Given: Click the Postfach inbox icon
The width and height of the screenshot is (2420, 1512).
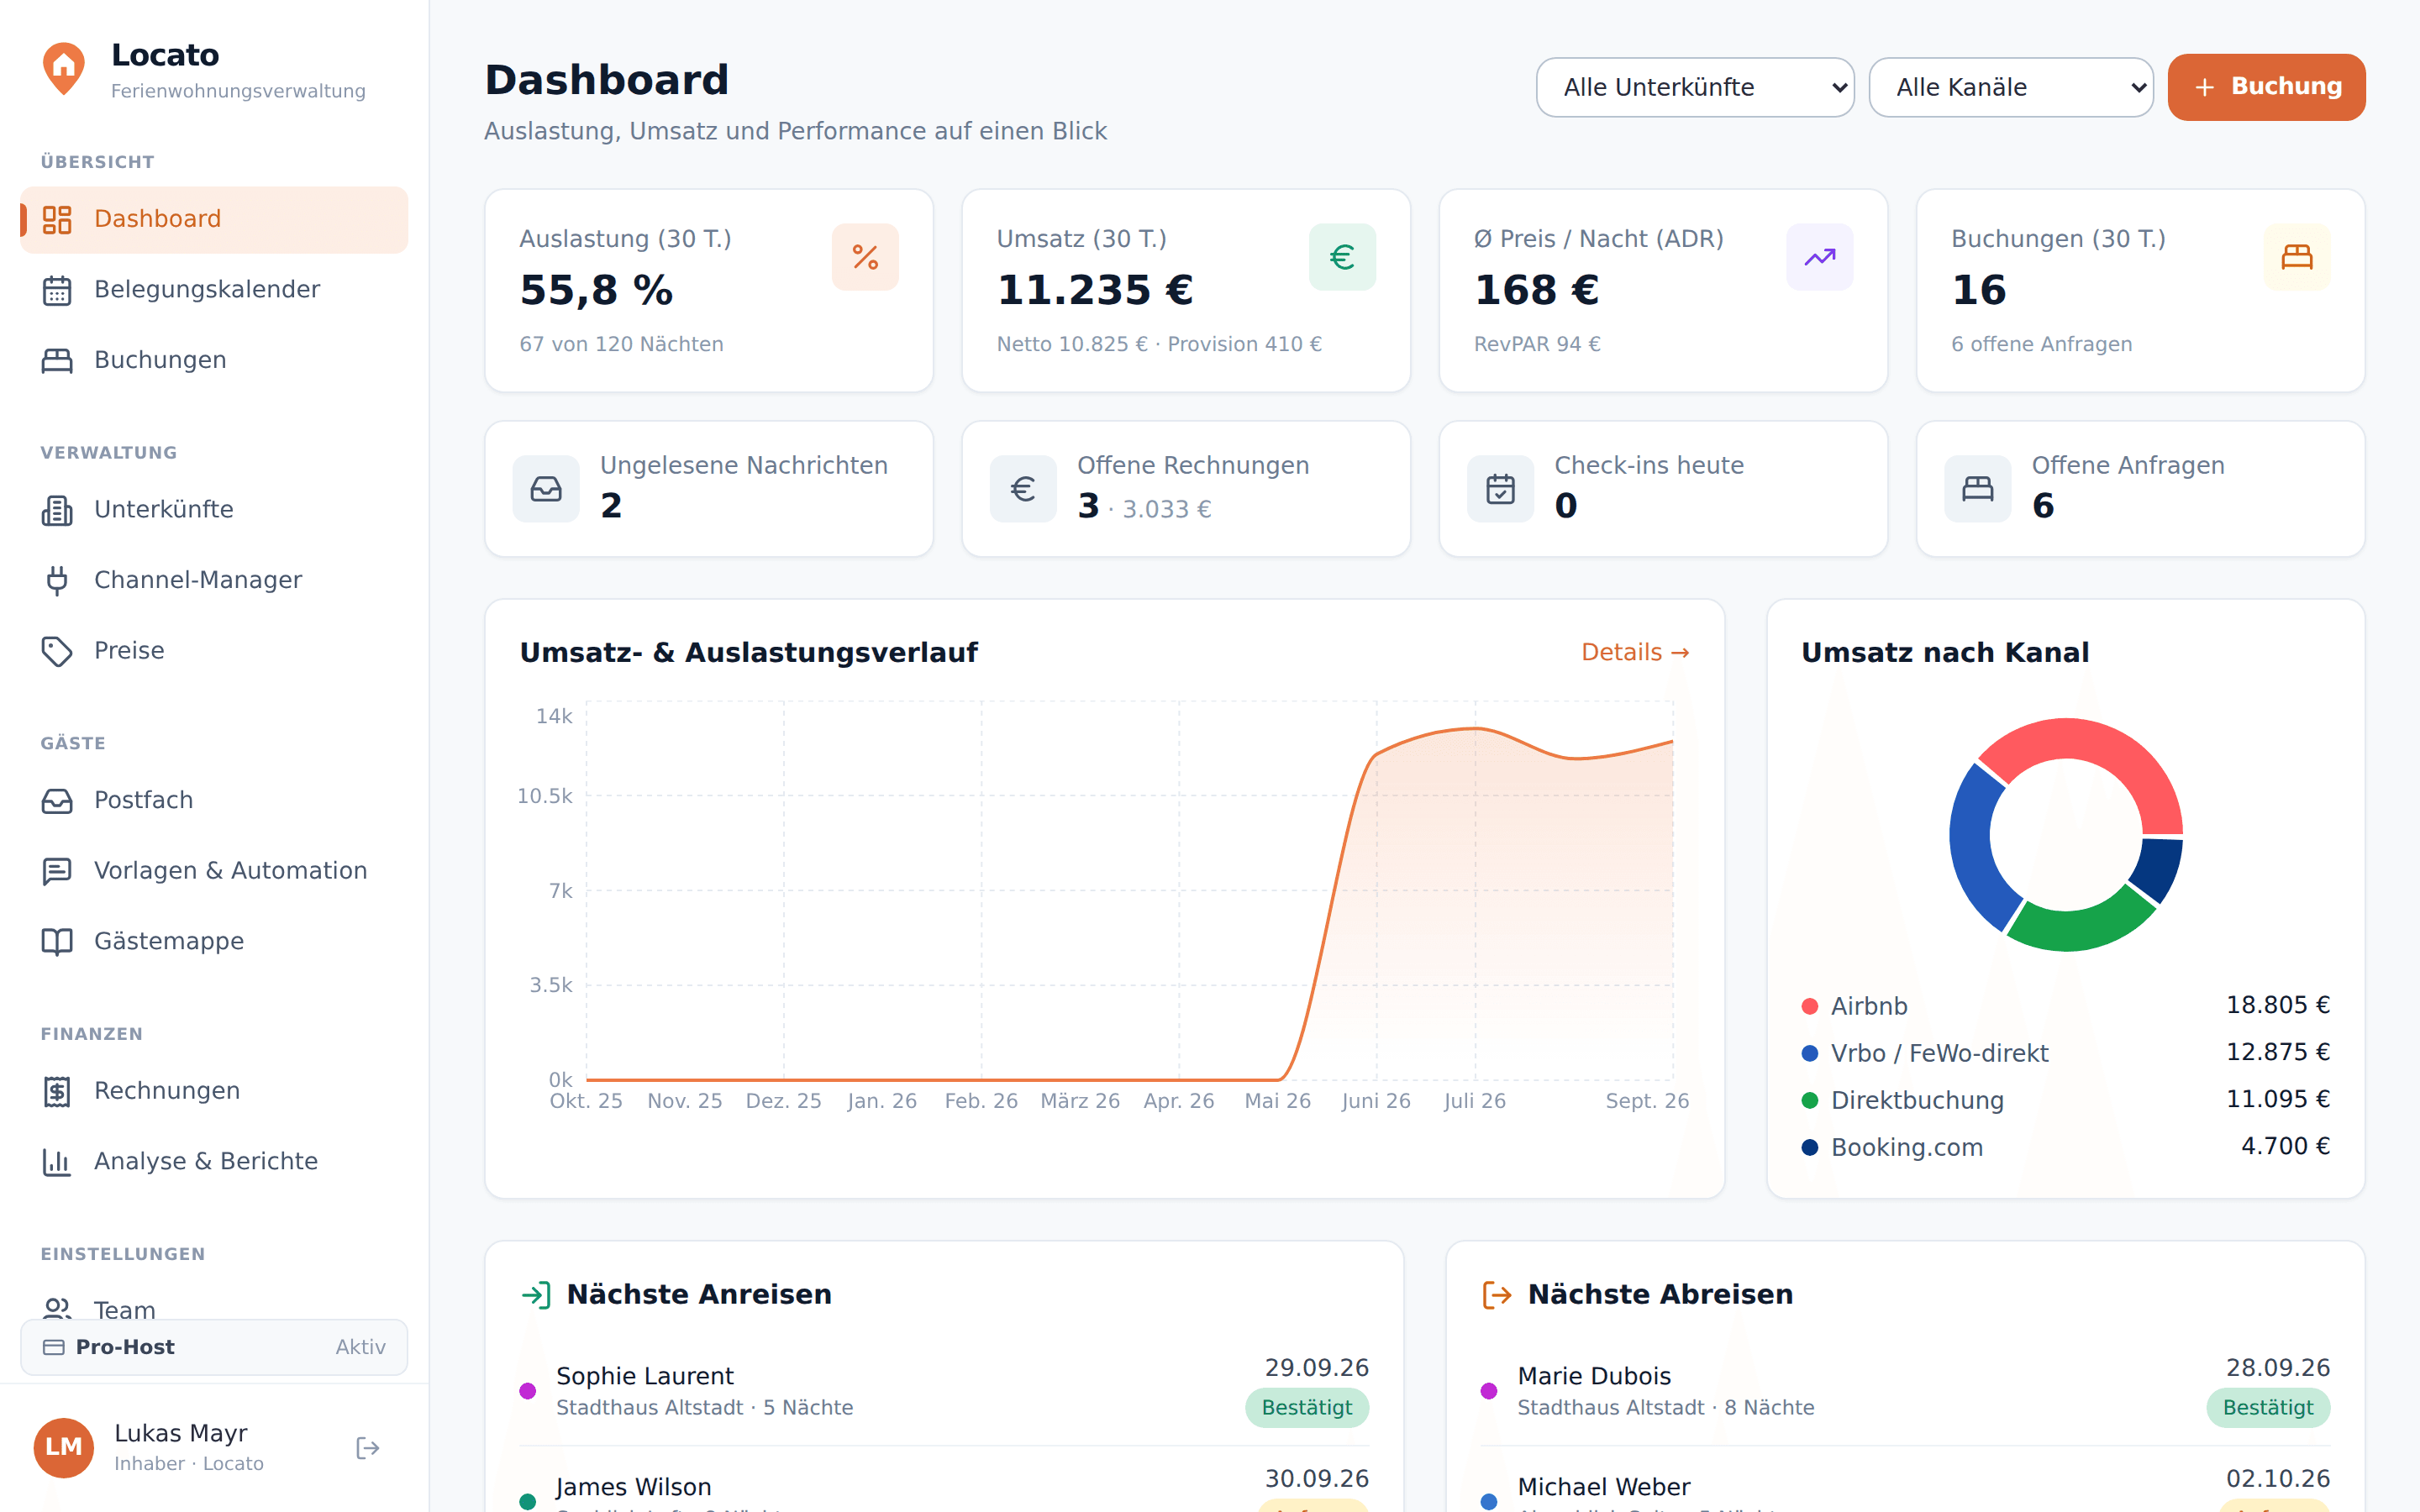Looking at the screenshot, I should point(57,801).
